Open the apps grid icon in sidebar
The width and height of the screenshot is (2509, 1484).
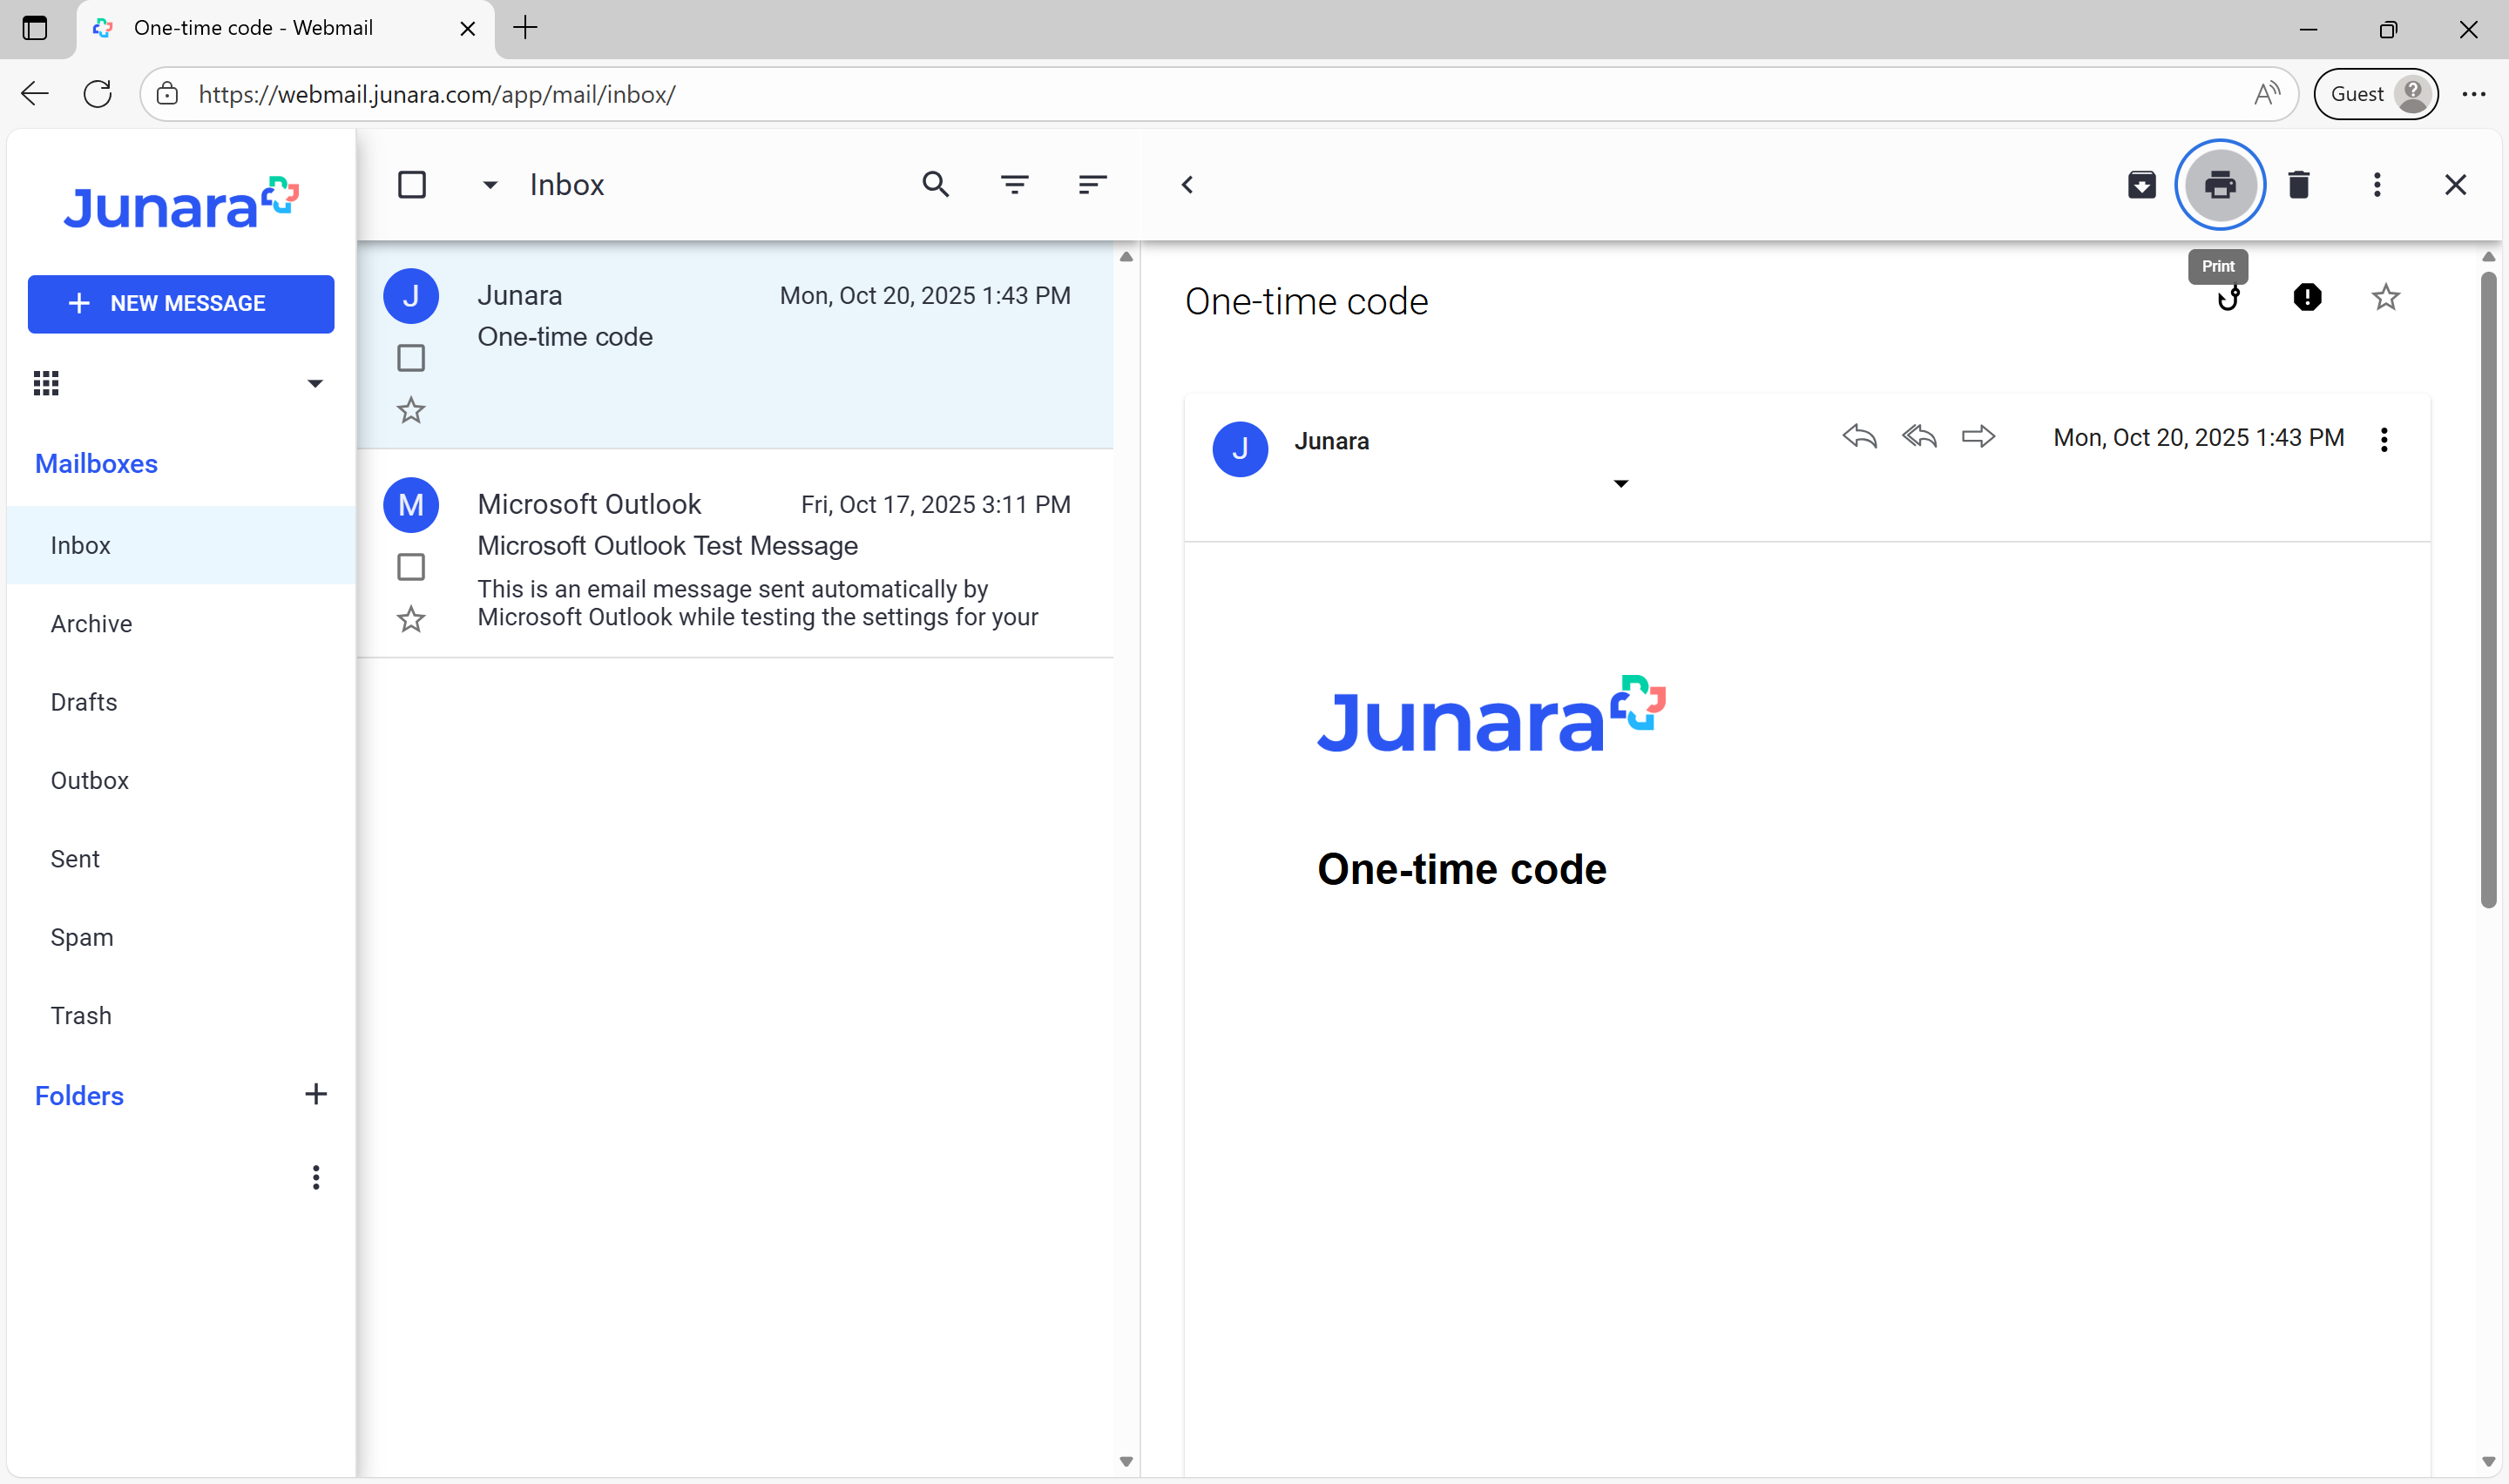(x=46, y=383)
